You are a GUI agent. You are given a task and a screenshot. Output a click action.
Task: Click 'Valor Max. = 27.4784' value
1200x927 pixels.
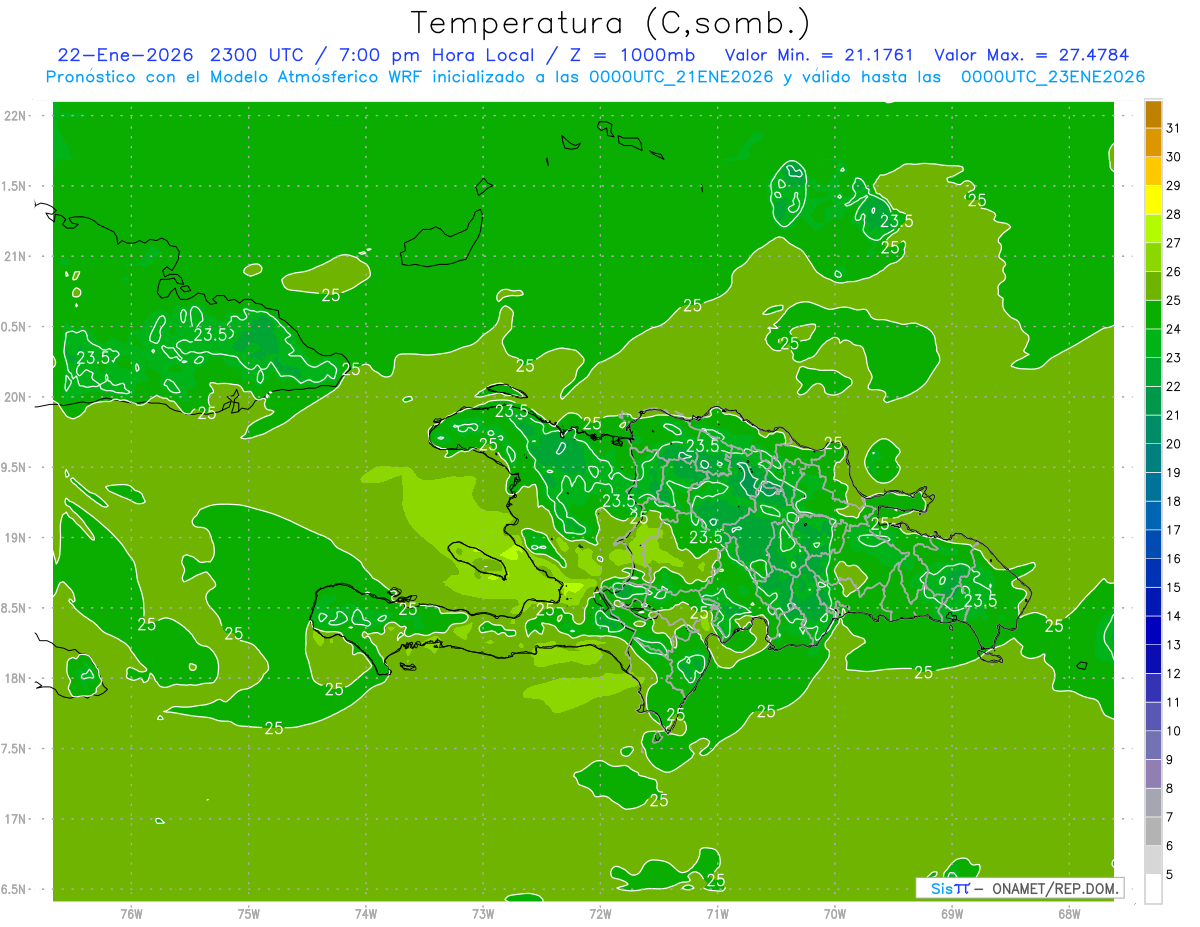tap(1031, 55)
